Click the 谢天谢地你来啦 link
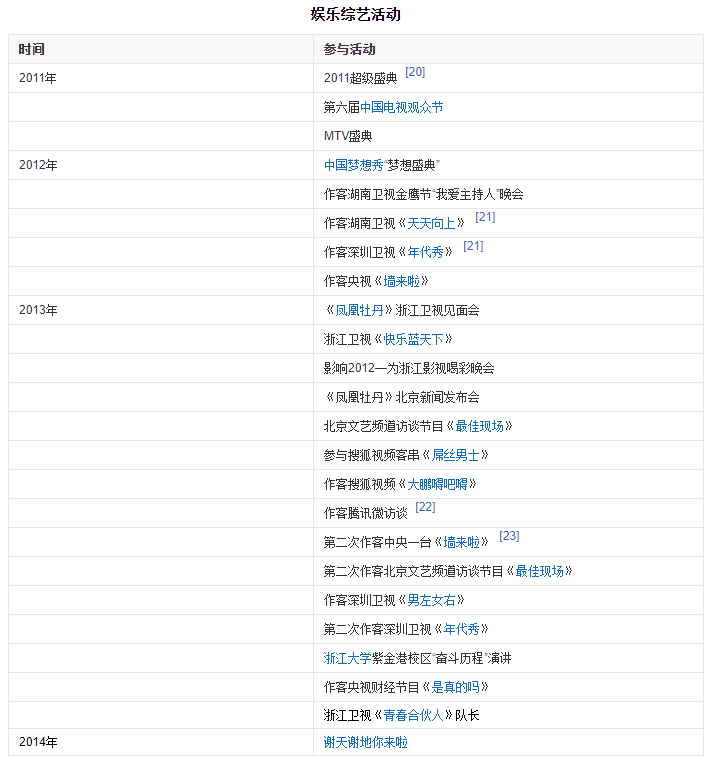The width and height of the screenshot is (720, 765). [x=365, y=742]
